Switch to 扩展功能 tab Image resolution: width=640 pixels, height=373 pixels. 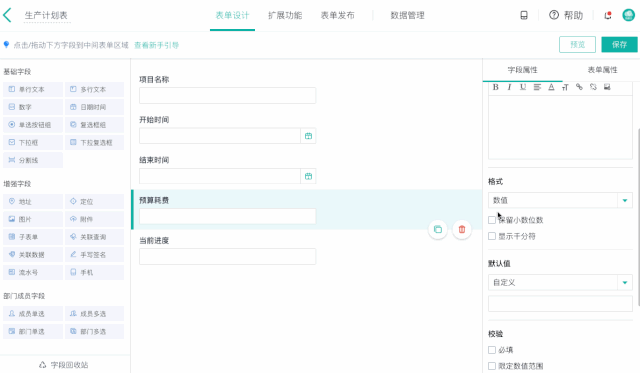pyautogui.click(x=285, y=16)
